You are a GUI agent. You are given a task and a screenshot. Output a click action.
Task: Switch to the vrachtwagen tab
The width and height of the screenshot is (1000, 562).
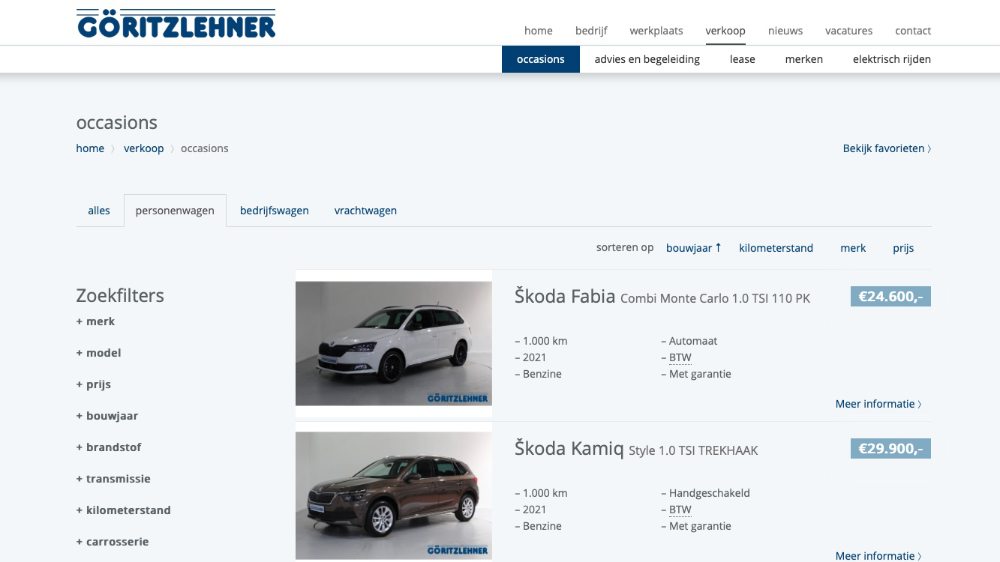click(365, 211)
